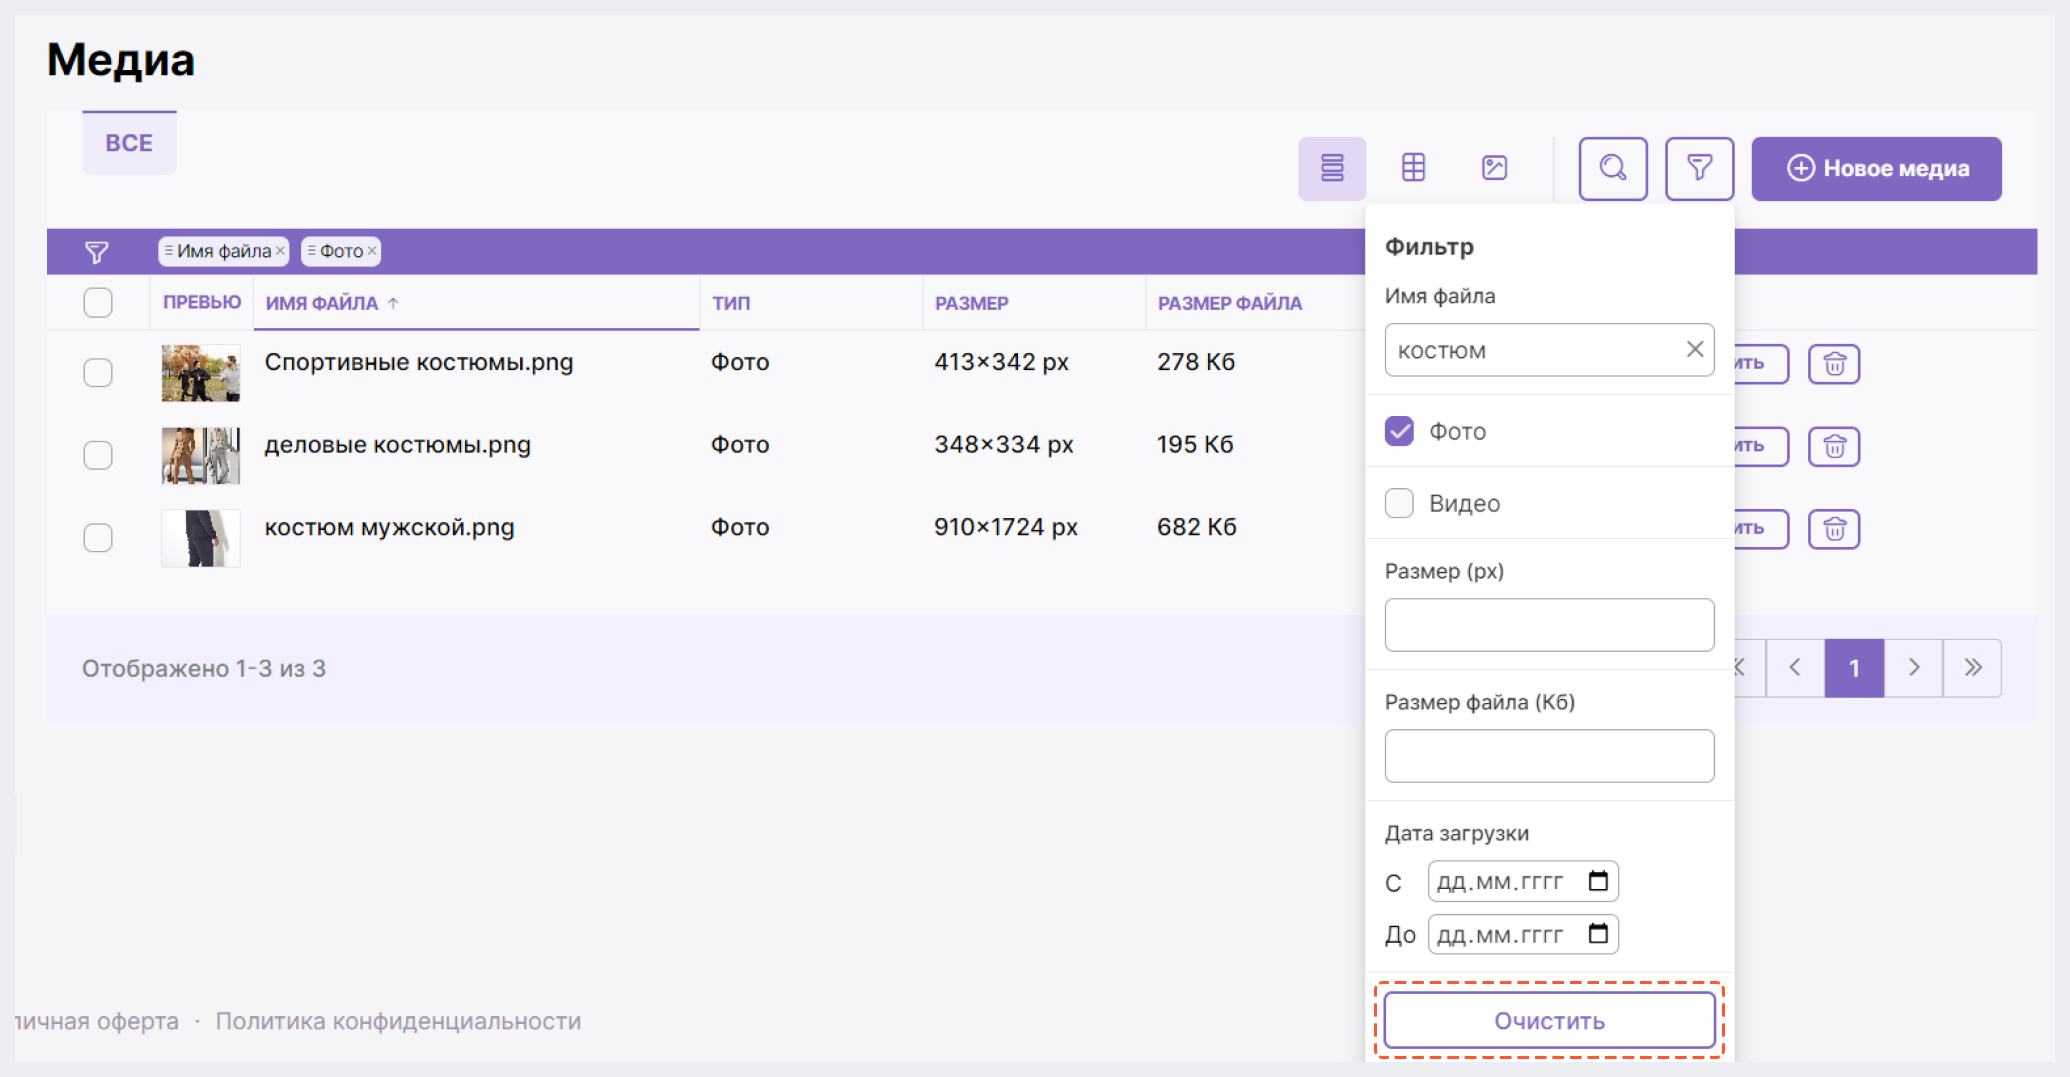Viewport: 2070px width, 1077px height.
Task: Sort by ИМЯ ФАЙЛА column
Action: (x=331, y=303)
